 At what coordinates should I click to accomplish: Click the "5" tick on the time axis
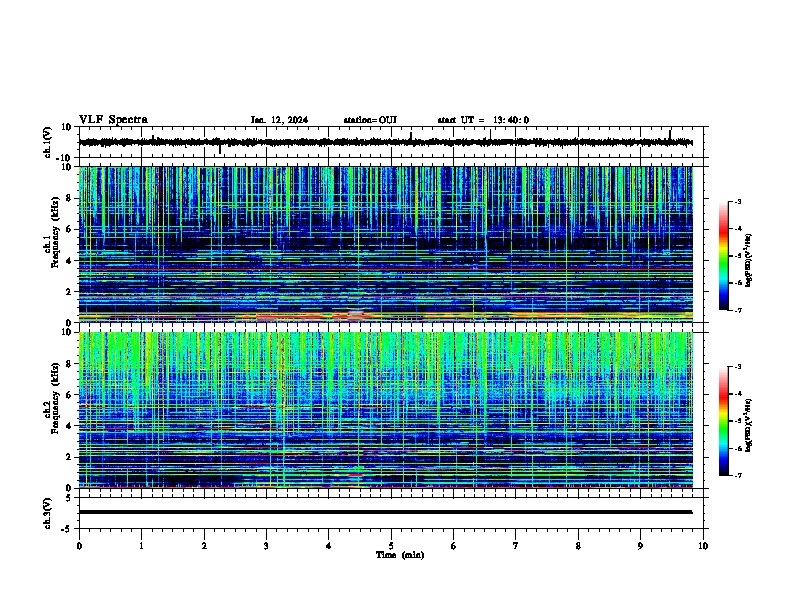click(x=391, y=546)
